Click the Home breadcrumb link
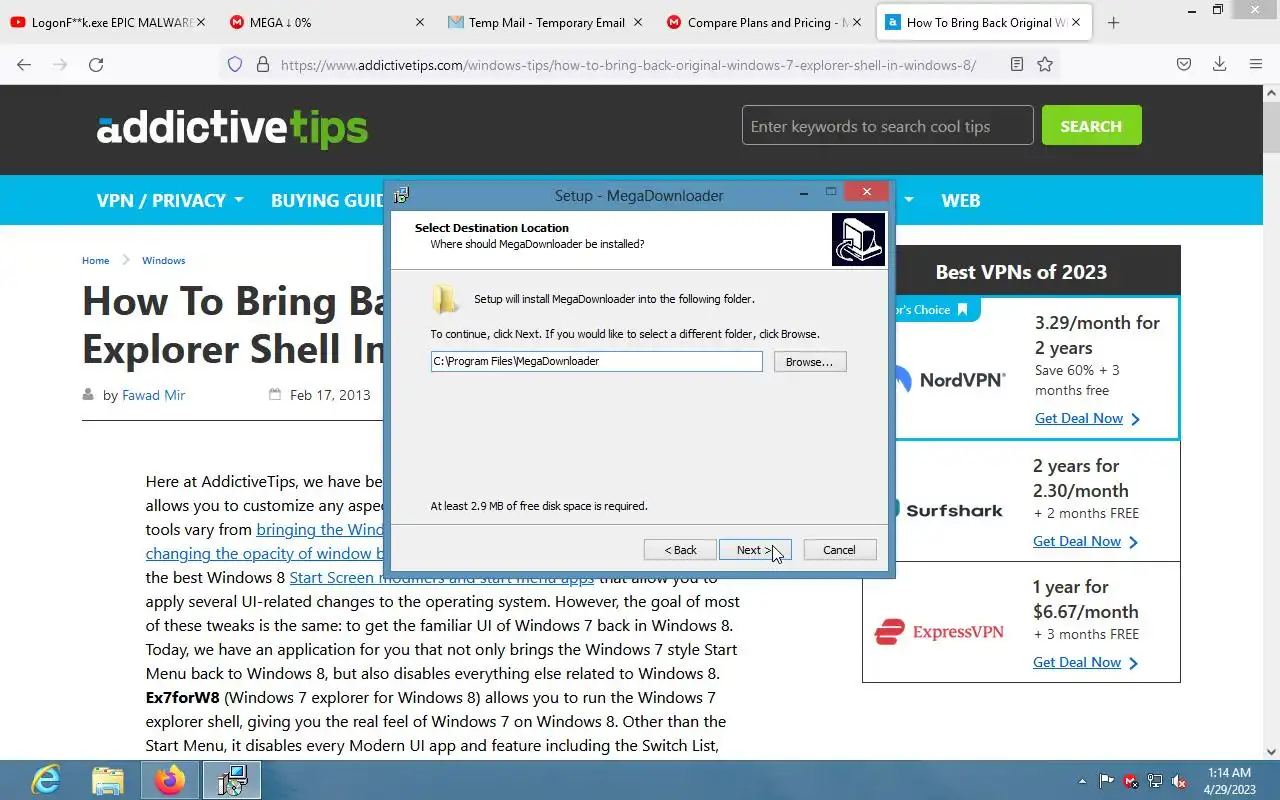This screenshot has width=1280, height=800. click(95, 260)
